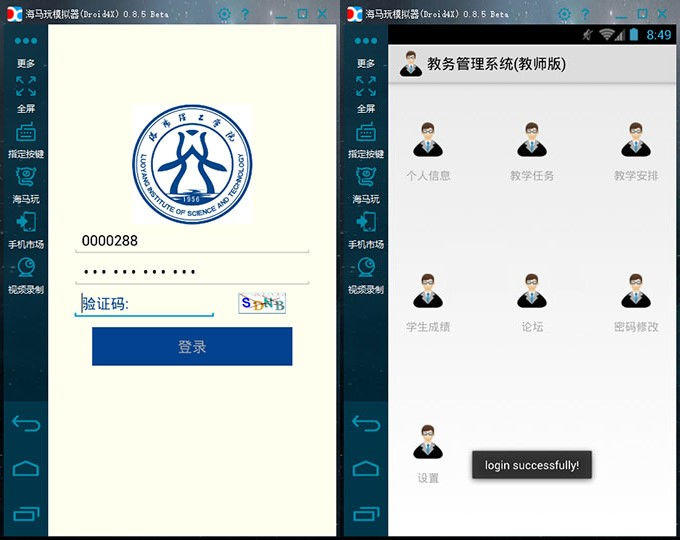
Task: Click the 验证码 captcha input field
Action: (144, 304)
